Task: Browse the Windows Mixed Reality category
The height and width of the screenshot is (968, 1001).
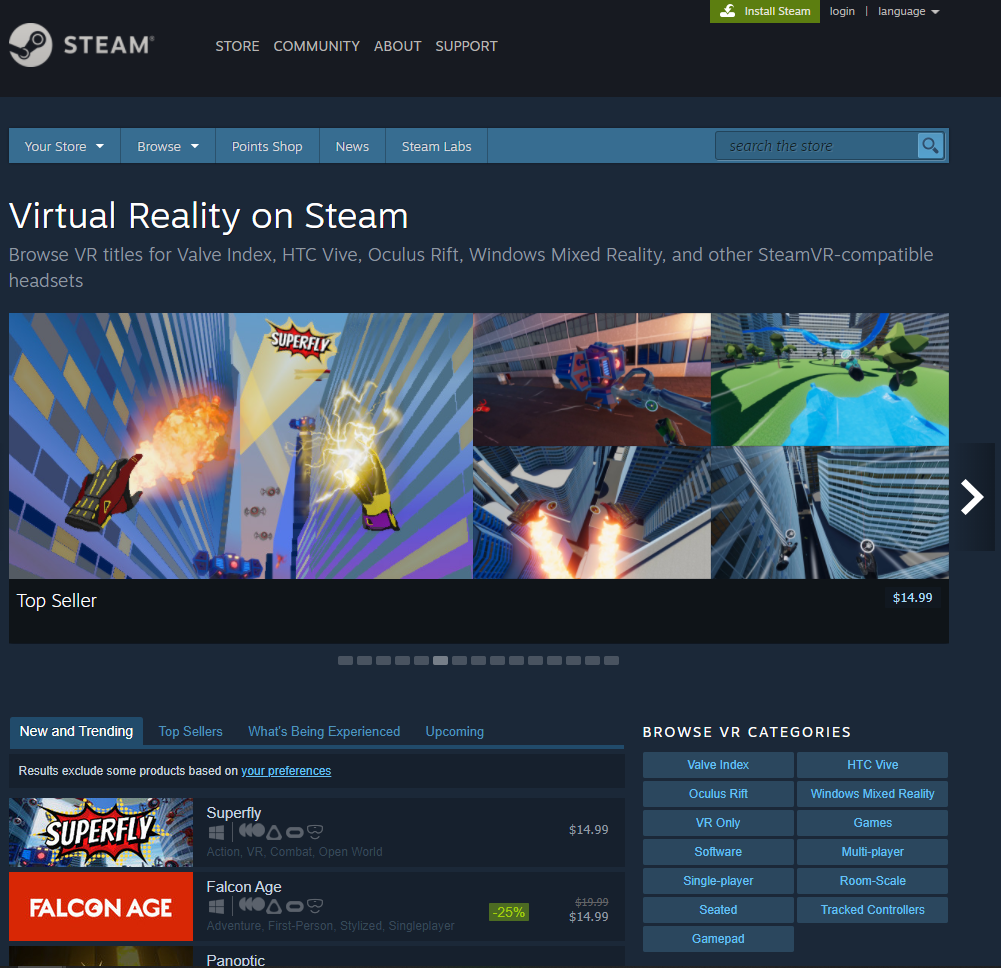Action: pos(872,794)
